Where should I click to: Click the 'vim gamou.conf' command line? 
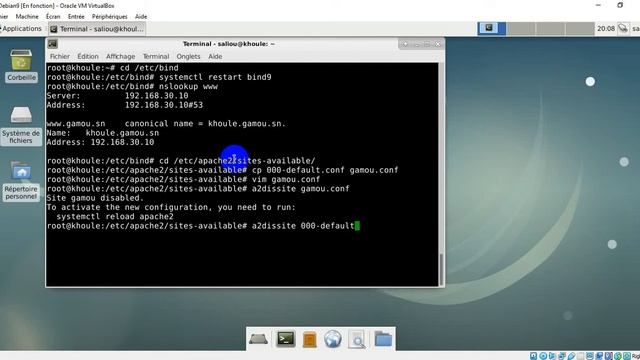pyautogui.click(x=183, y=180)
